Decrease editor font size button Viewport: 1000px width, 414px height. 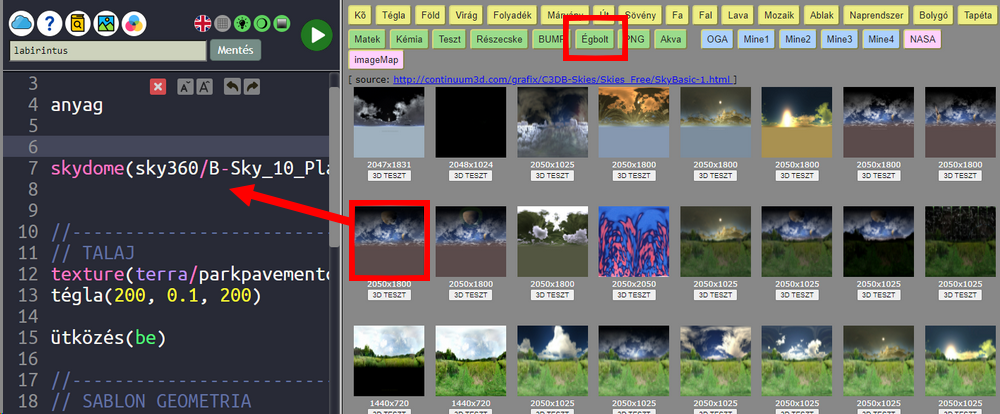click(185, 87)
